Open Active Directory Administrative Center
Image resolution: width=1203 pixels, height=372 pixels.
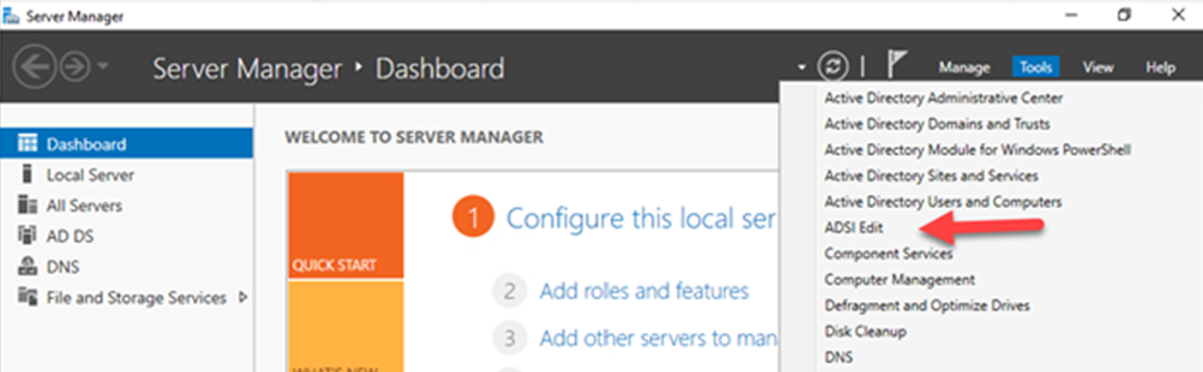[943, 98]
